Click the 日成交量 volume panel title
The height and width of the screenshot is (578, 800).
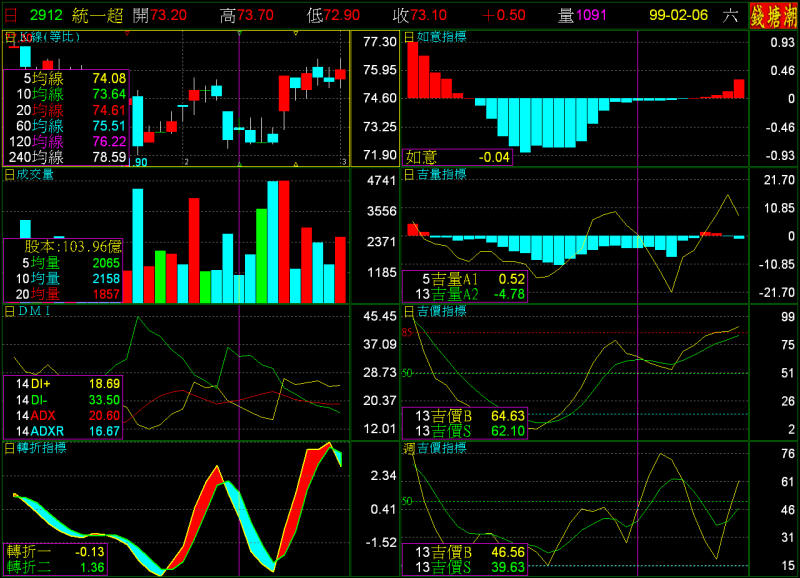[x=29, y=174]
